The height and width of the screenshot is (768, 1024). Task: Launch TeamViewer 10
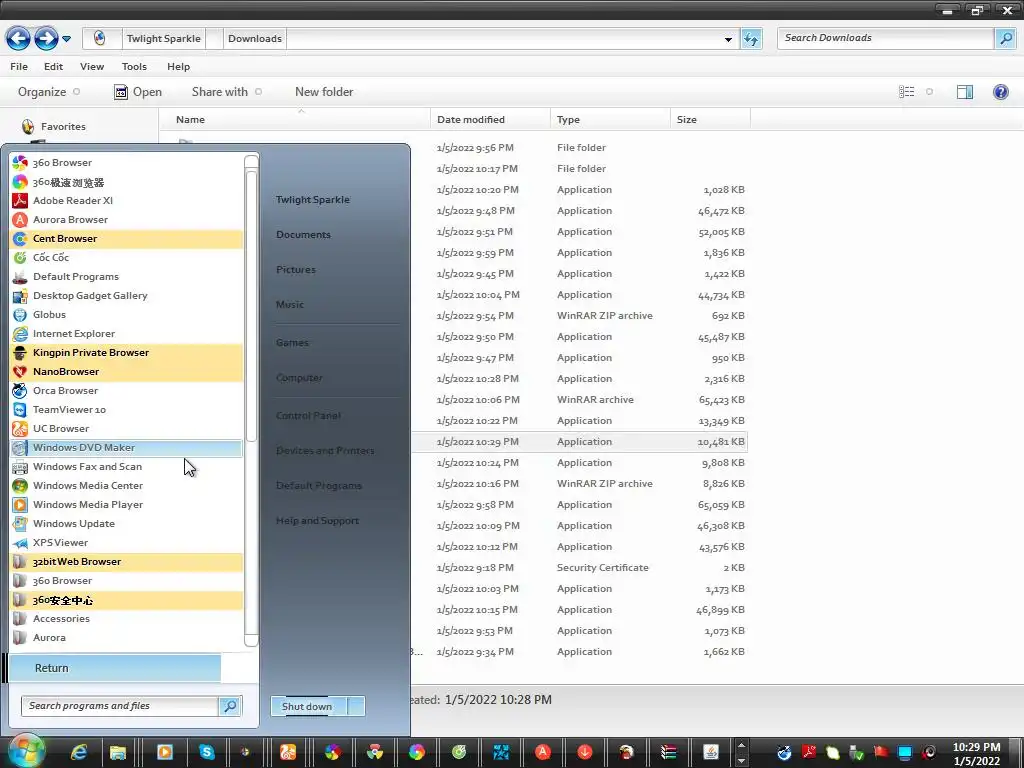(x=127, y=409)
